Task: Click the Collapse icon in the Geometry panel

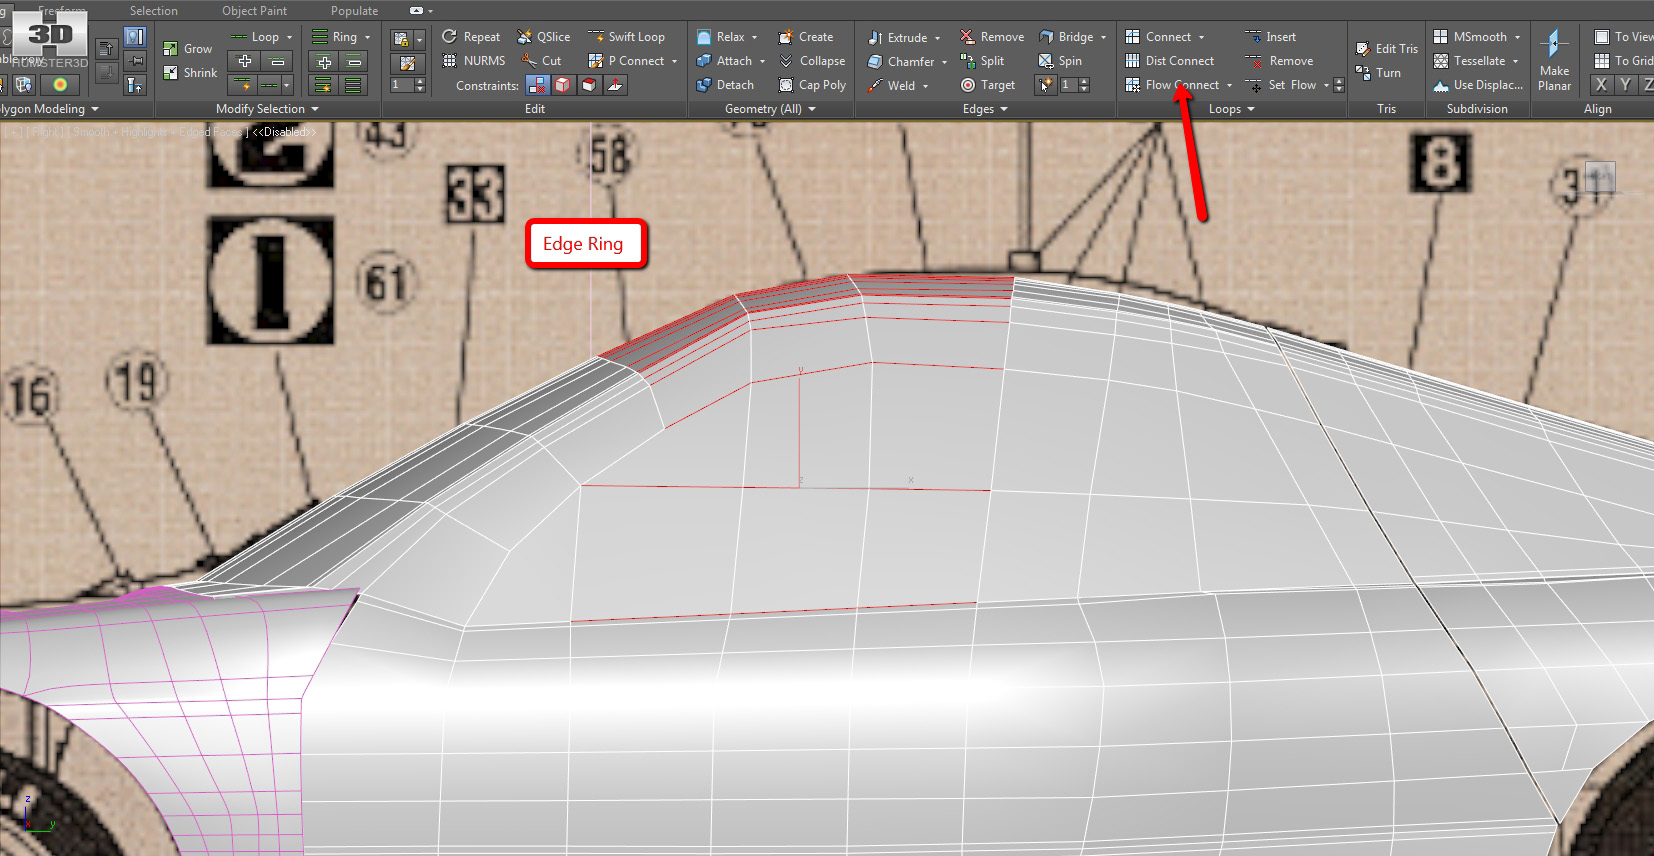Action: click(x=786, y=61)
